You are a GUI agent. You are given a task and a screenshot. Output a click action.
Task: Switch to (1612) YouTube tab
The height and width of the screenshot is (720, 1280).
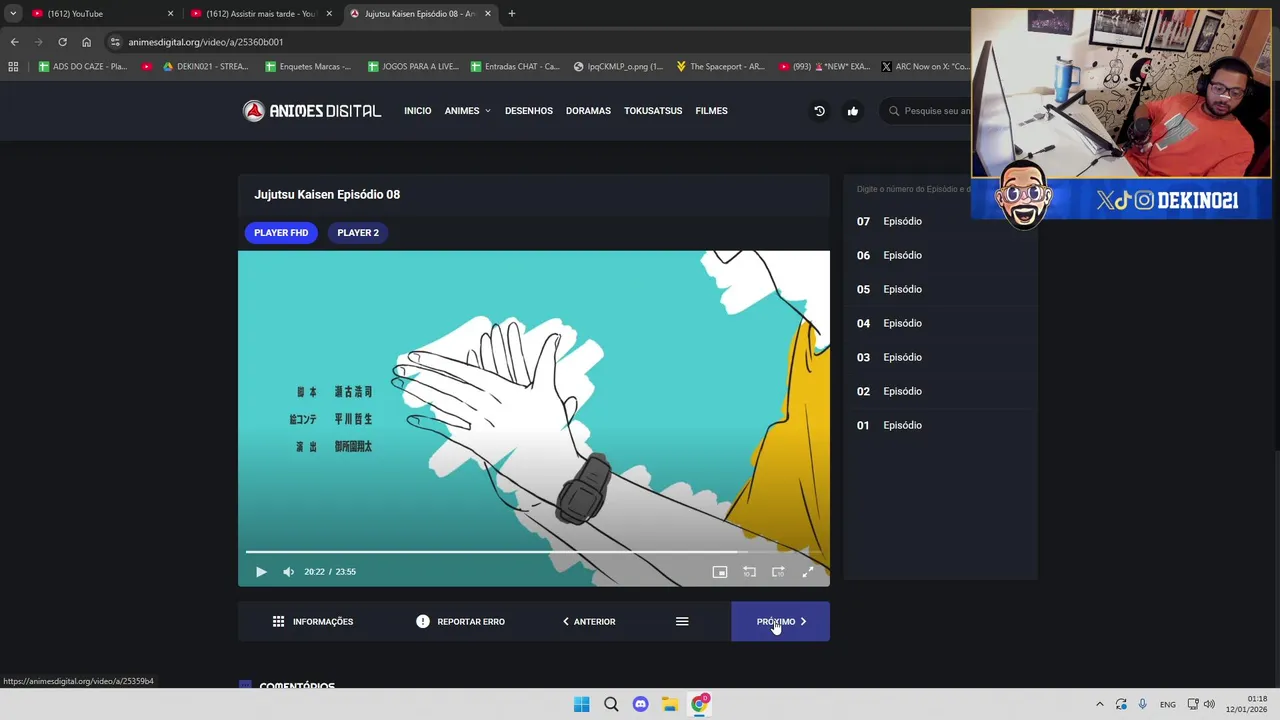point(100,14)
